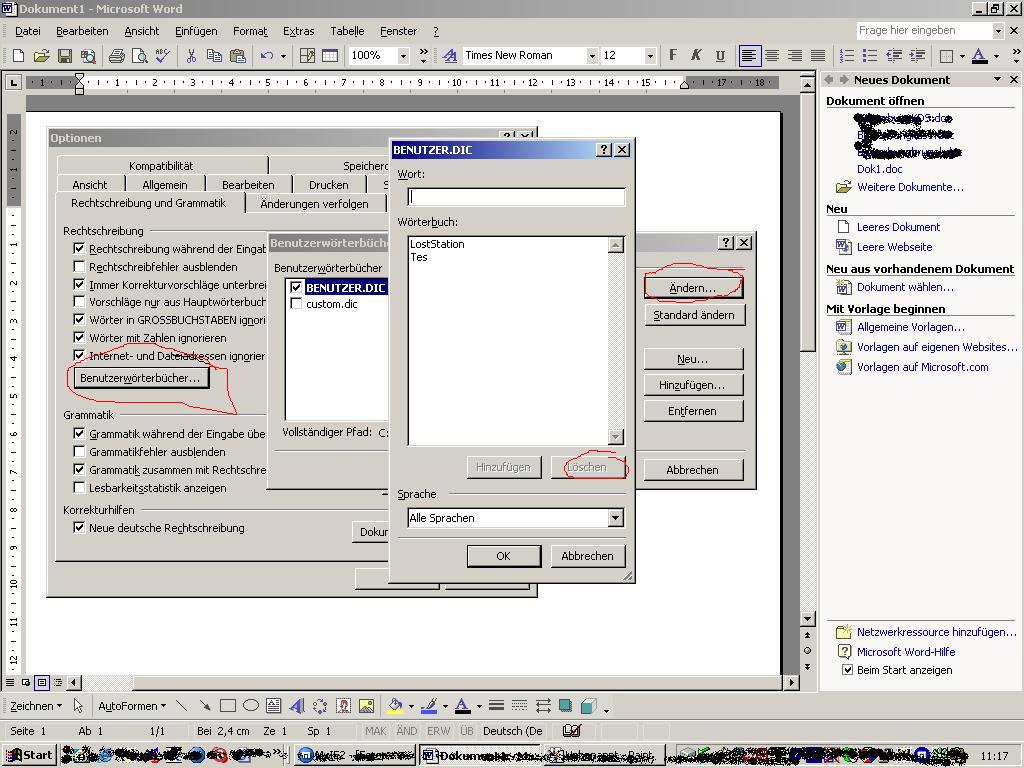Screen dimensions: 1024x768
Task: Open the Datei menu
Action: (x=27, y=31)
